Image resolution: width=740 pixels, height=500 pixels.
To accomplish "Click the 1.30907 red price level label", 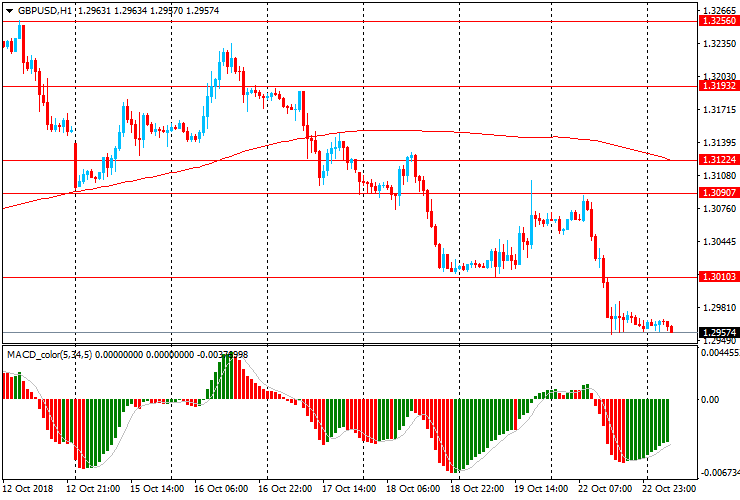I will [x=719, y=193].
